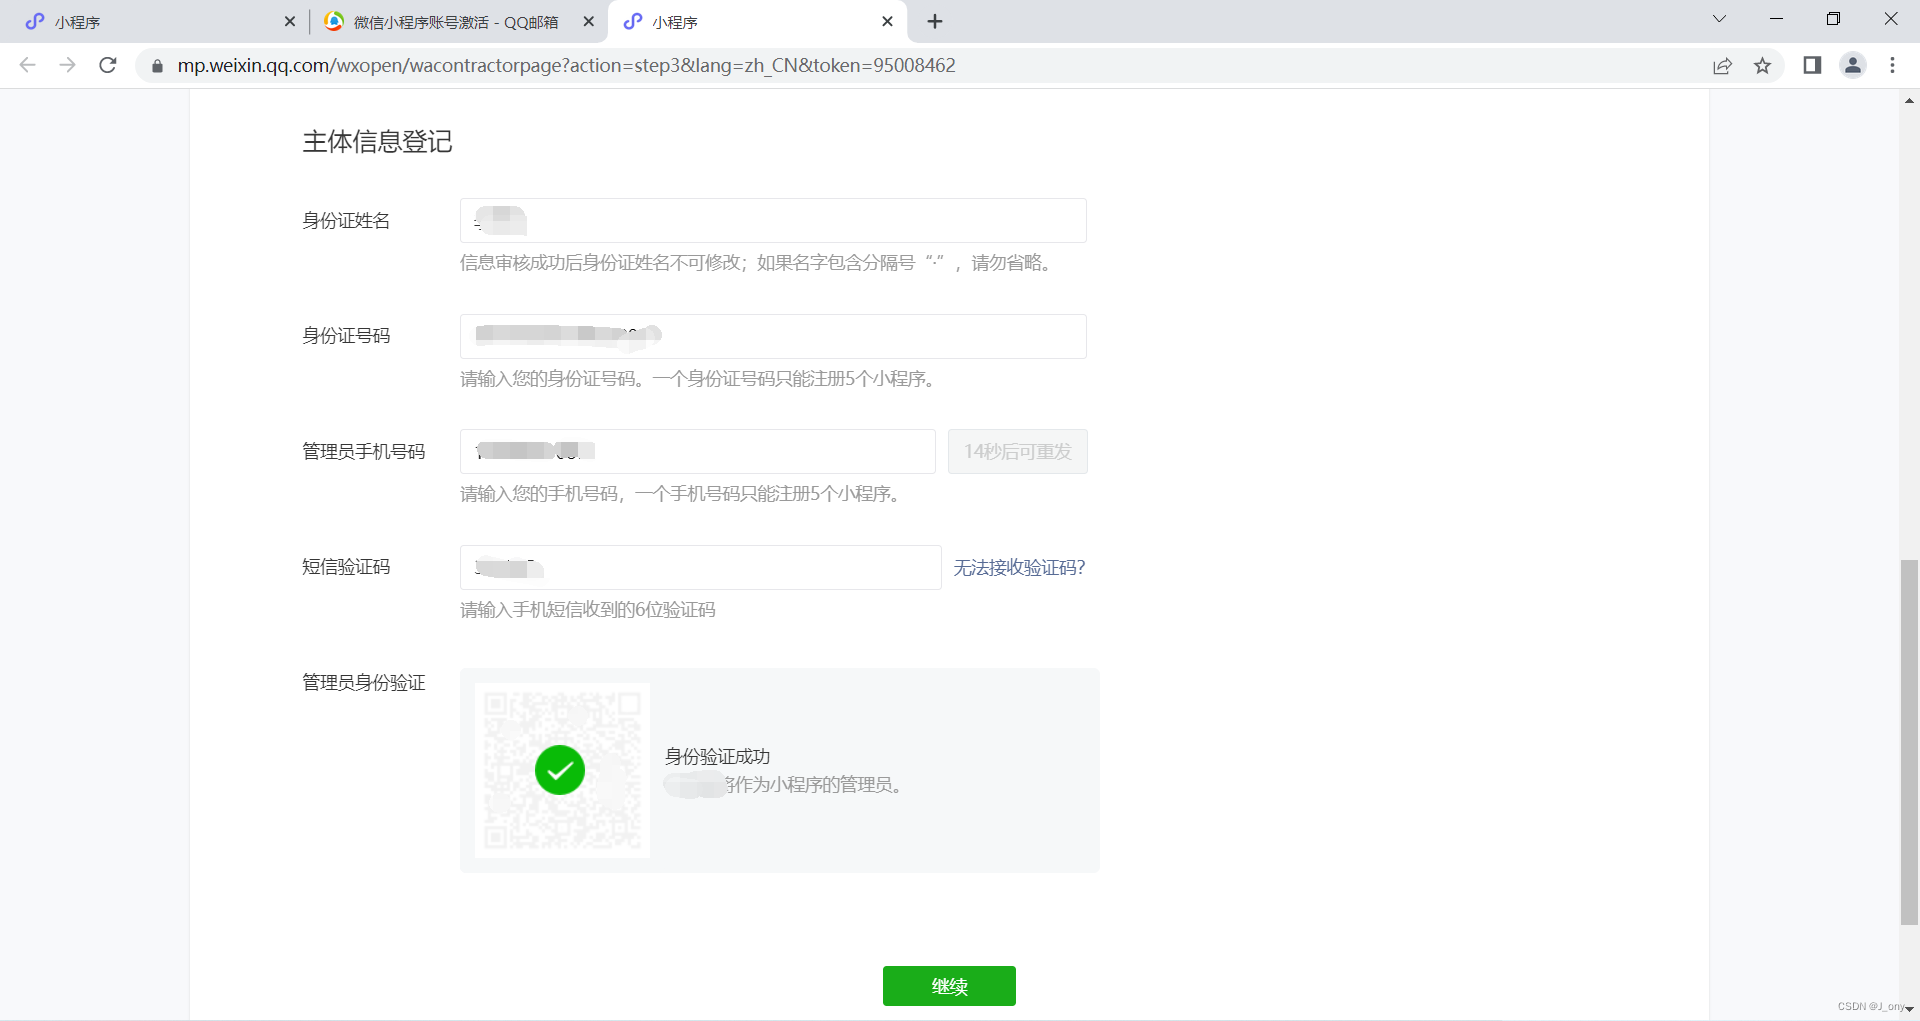Image resolution: width=1920 pixels, height=1021 pixels.
Task: Reload the current page
Action: pyautogui.click(x=108, y=65)
